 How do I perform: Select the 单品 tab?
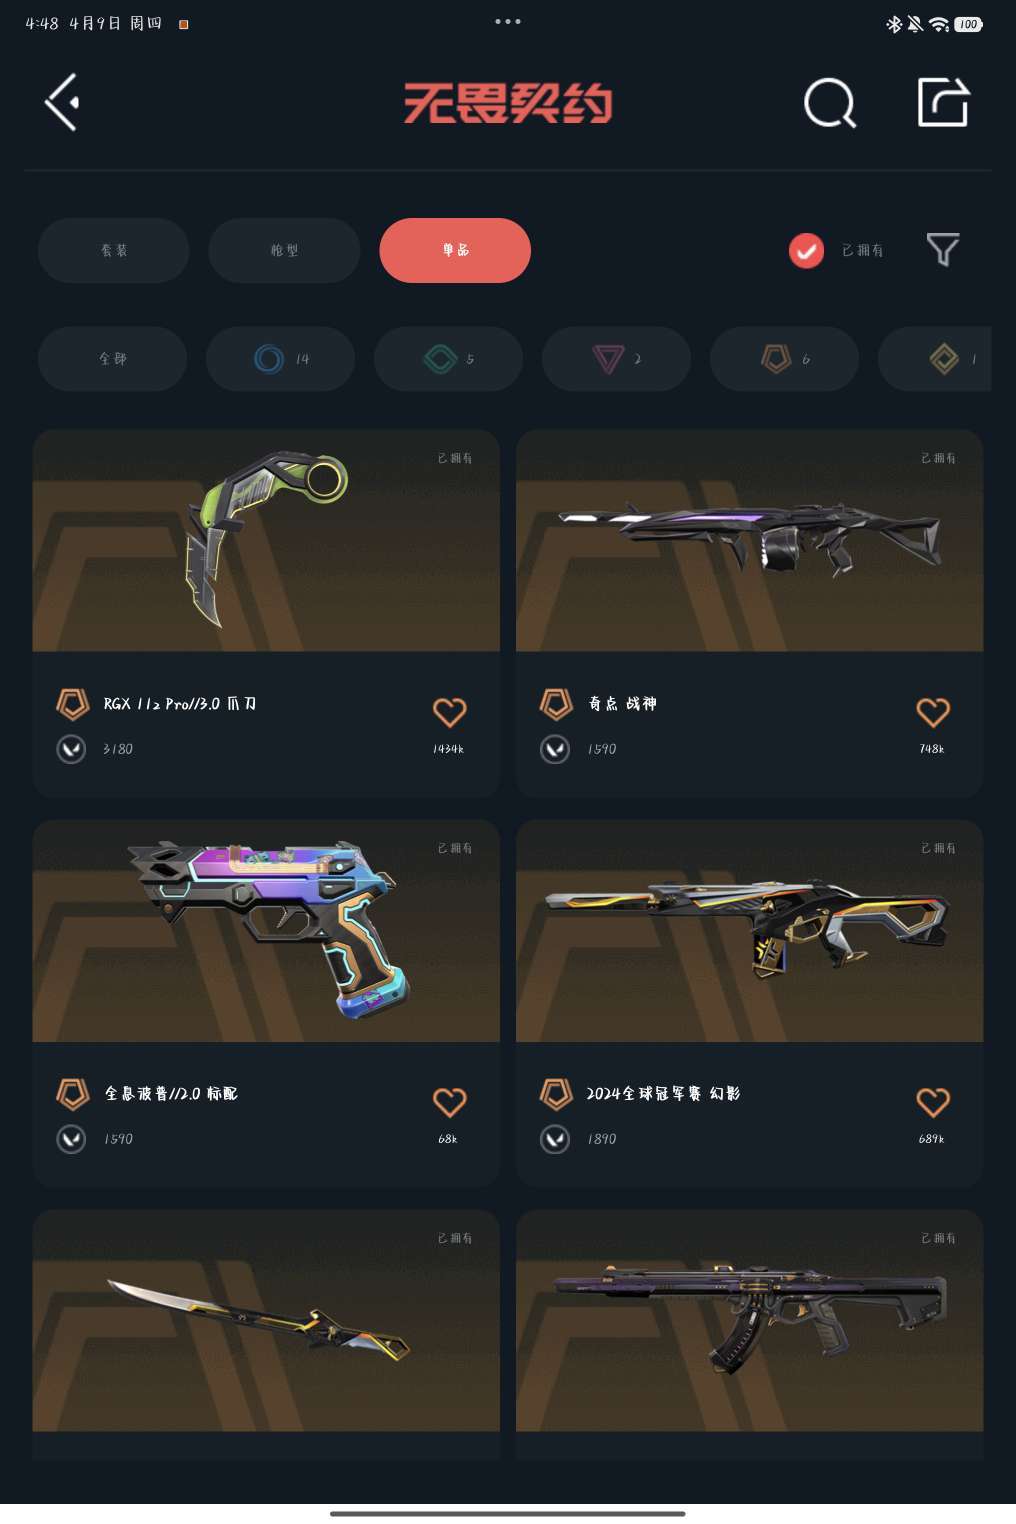click(x=455, y=250)
